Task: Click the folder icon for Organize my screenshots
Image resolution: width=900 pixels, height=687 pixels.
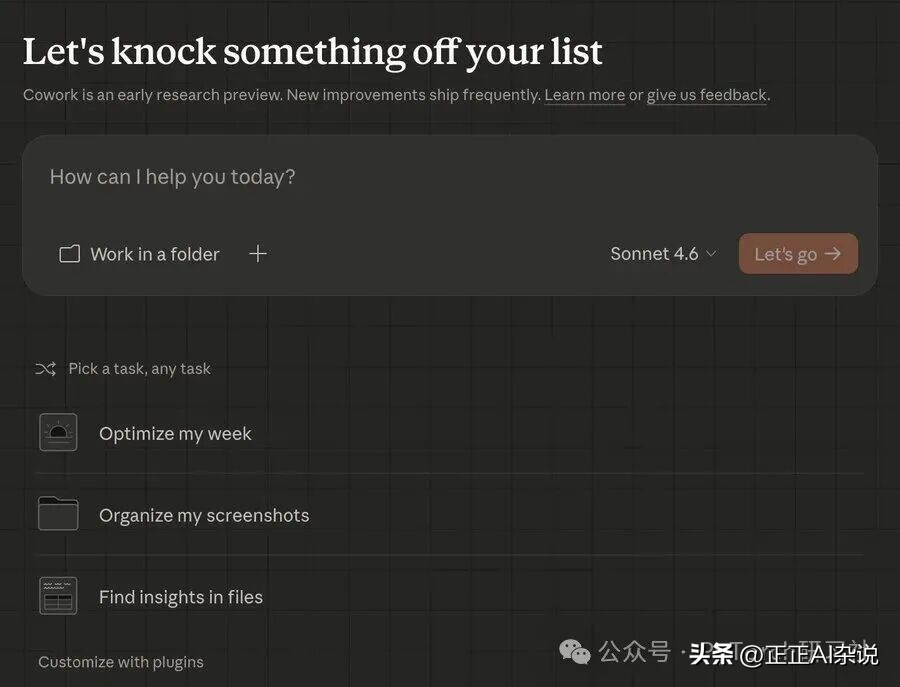Action: [x=58, y=514]
